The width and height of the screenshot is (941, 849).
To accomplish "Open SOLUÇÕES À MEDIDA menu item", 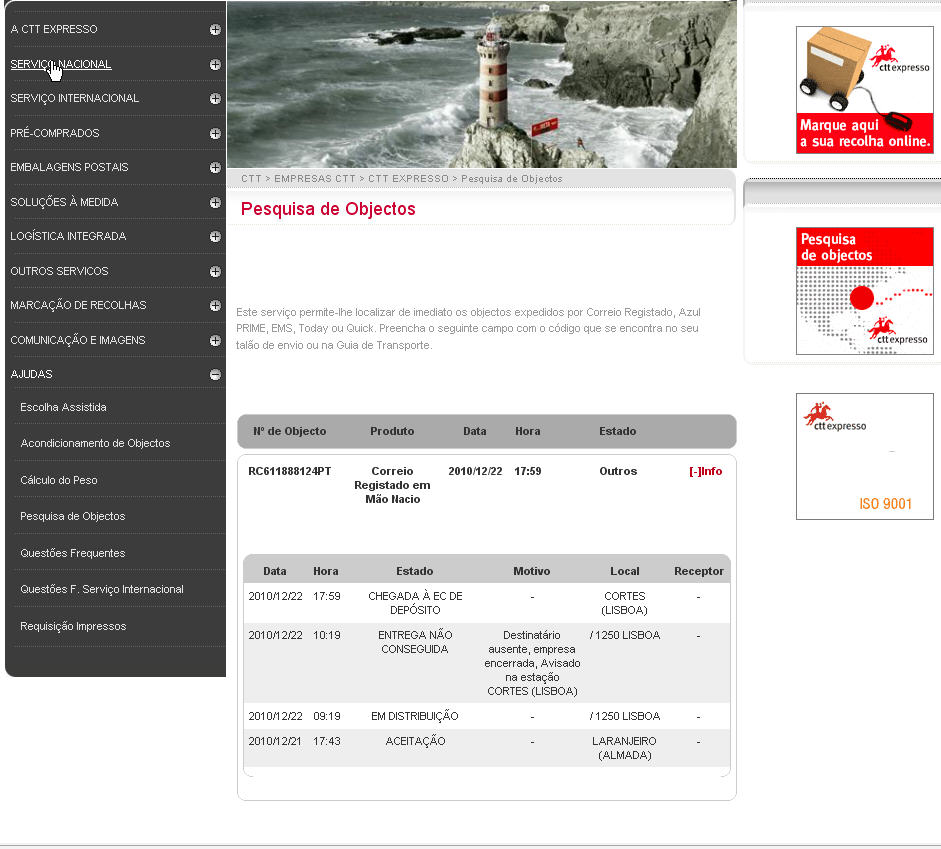I will [64, 202].
